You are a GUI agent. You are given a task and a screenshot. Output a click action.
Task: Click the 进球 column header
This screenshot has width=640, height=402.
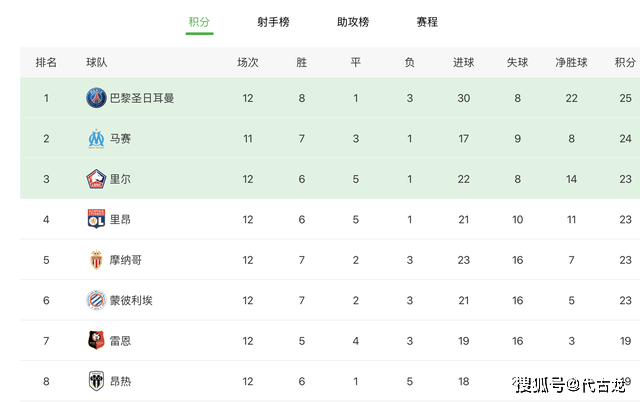click(463, 62)
